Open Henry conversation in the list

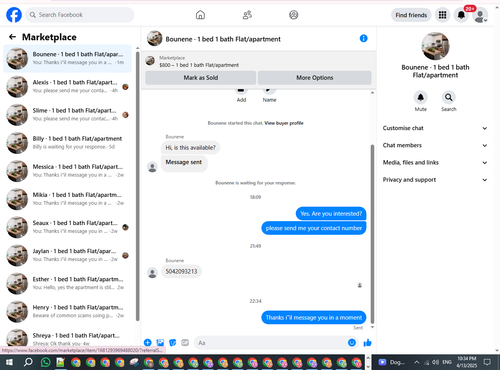[x=67, y=312]
